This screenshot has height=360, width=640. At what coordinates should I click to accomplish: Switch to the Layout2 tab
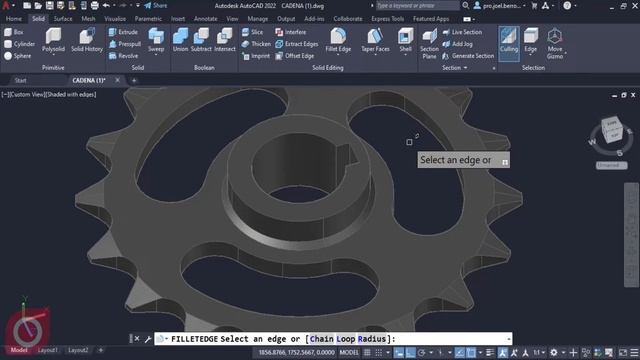pos(78,350)
